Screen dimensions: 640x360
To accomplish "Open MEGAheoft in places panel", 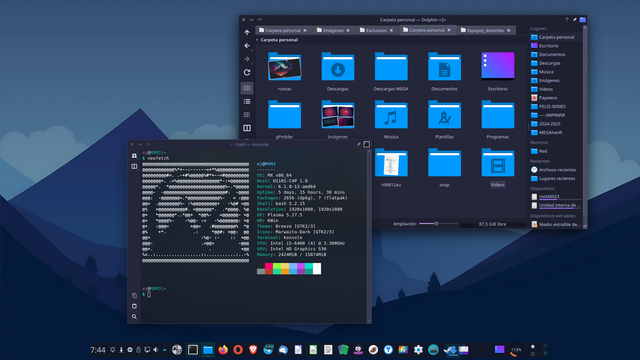I will click(x=556, y=133).
